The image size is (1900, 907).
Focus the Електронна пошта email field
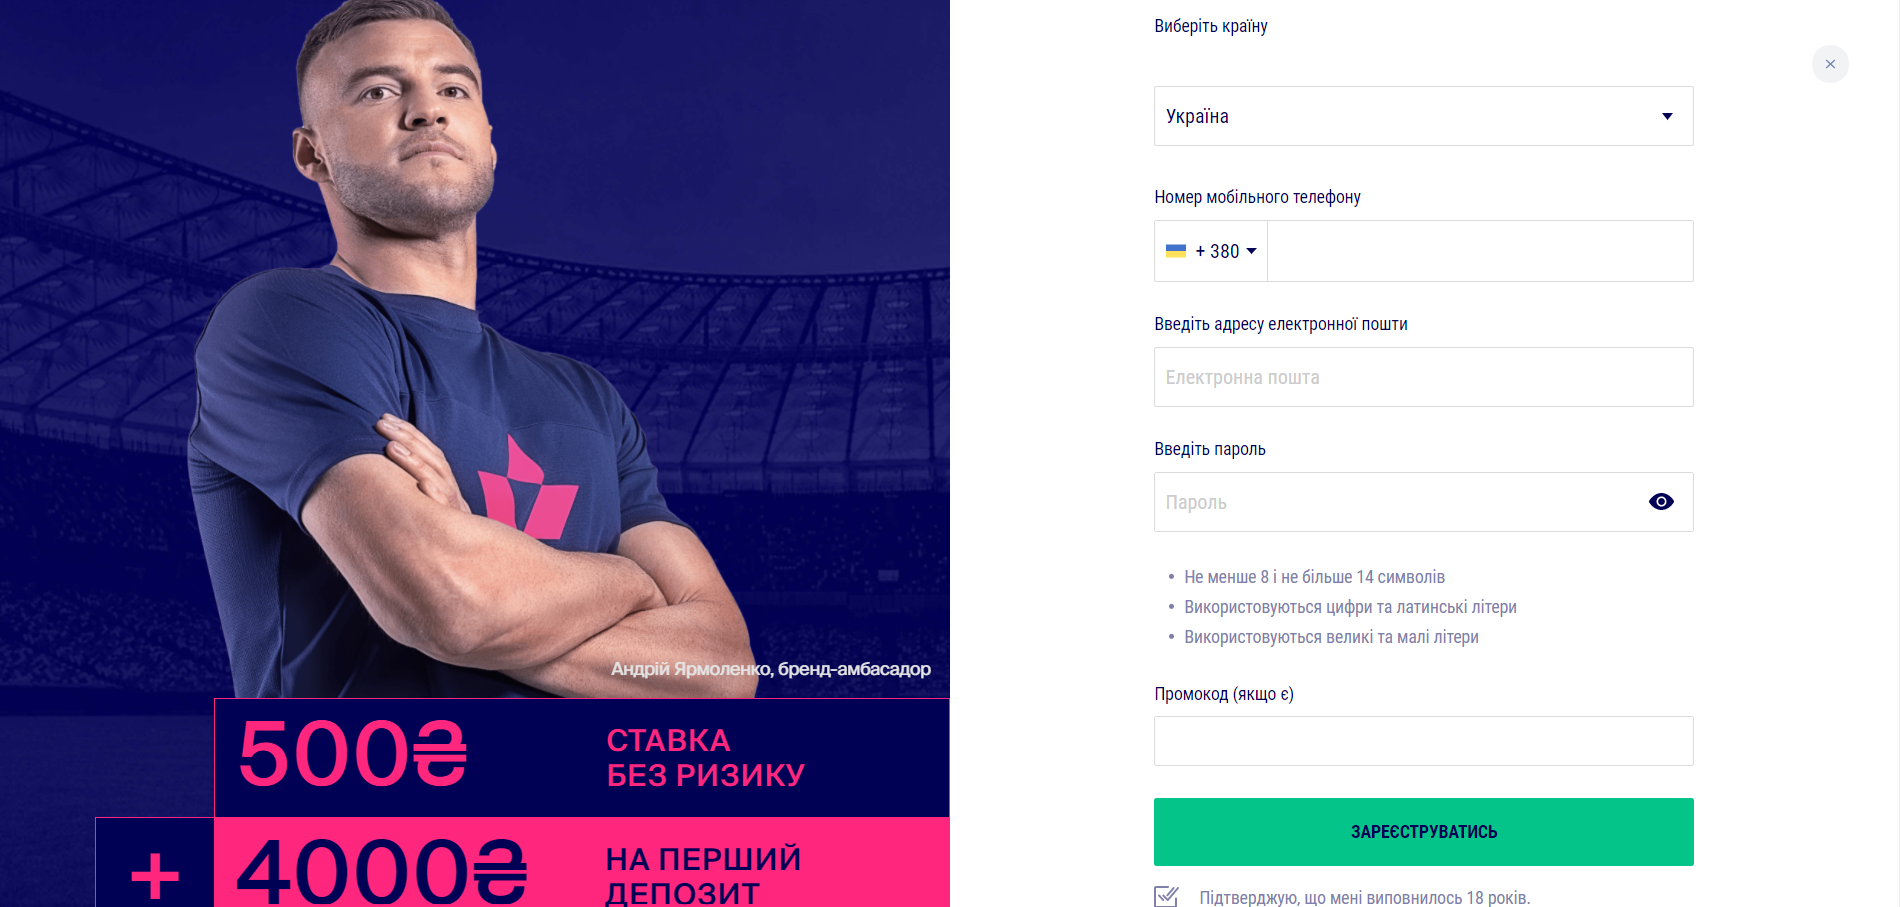tap(1423, 377)
